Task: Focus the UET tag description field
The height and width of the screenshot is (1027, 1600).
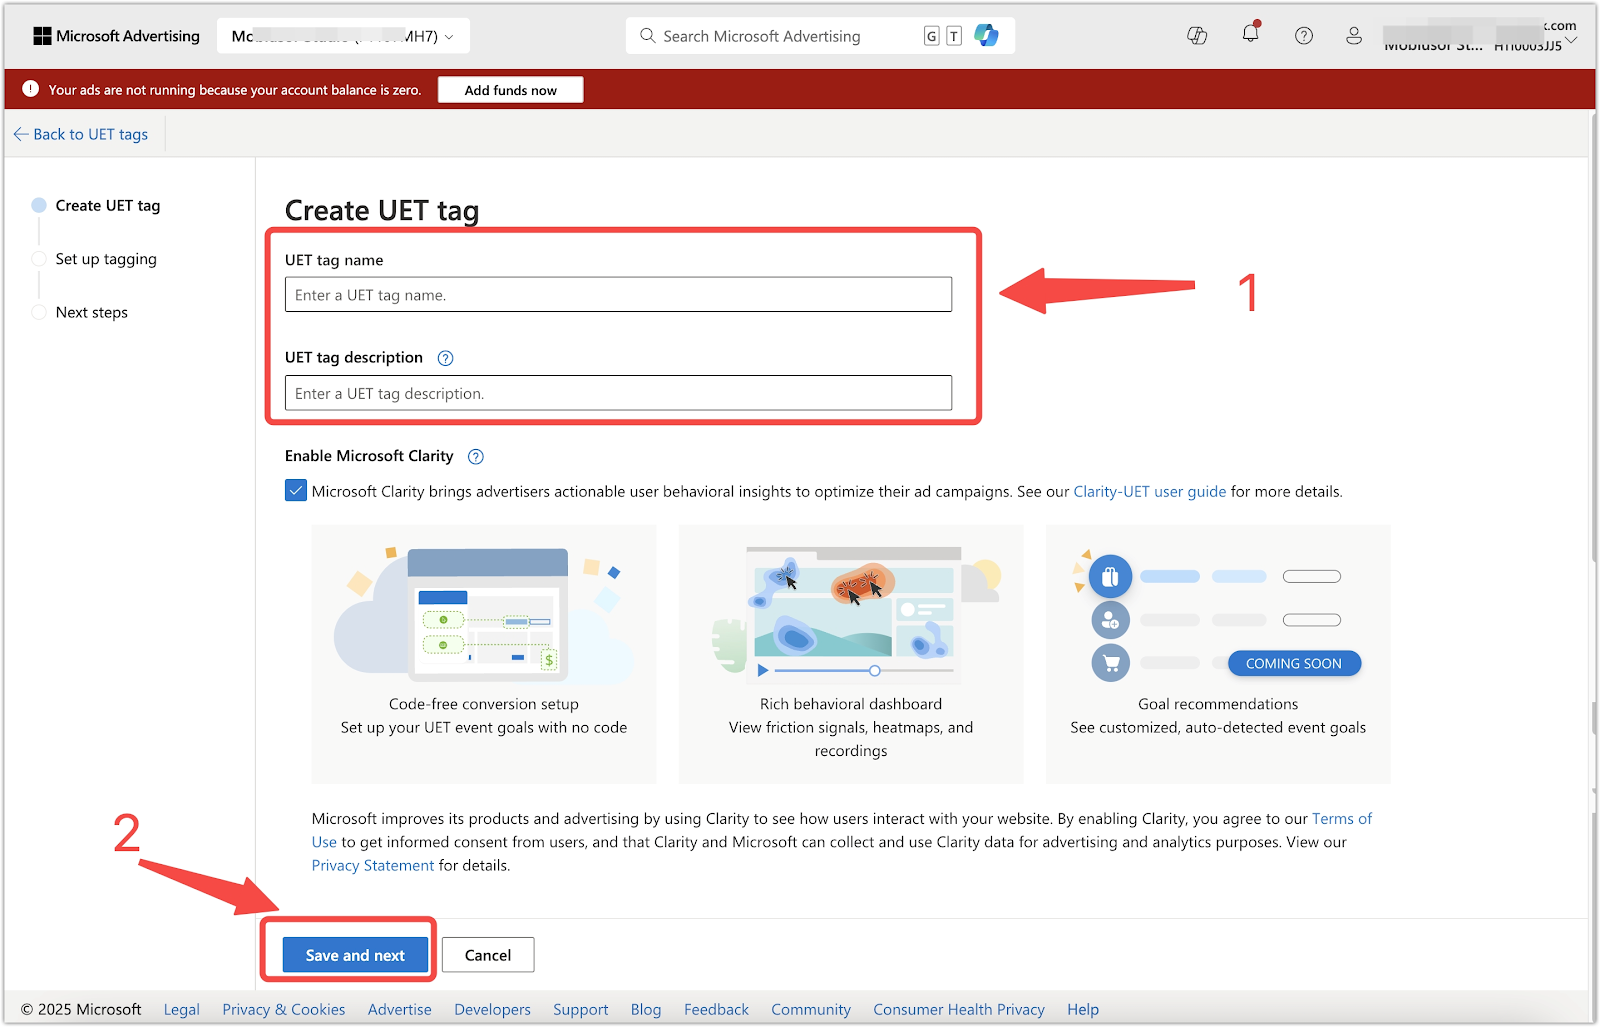Action: (x=618, y=393)
